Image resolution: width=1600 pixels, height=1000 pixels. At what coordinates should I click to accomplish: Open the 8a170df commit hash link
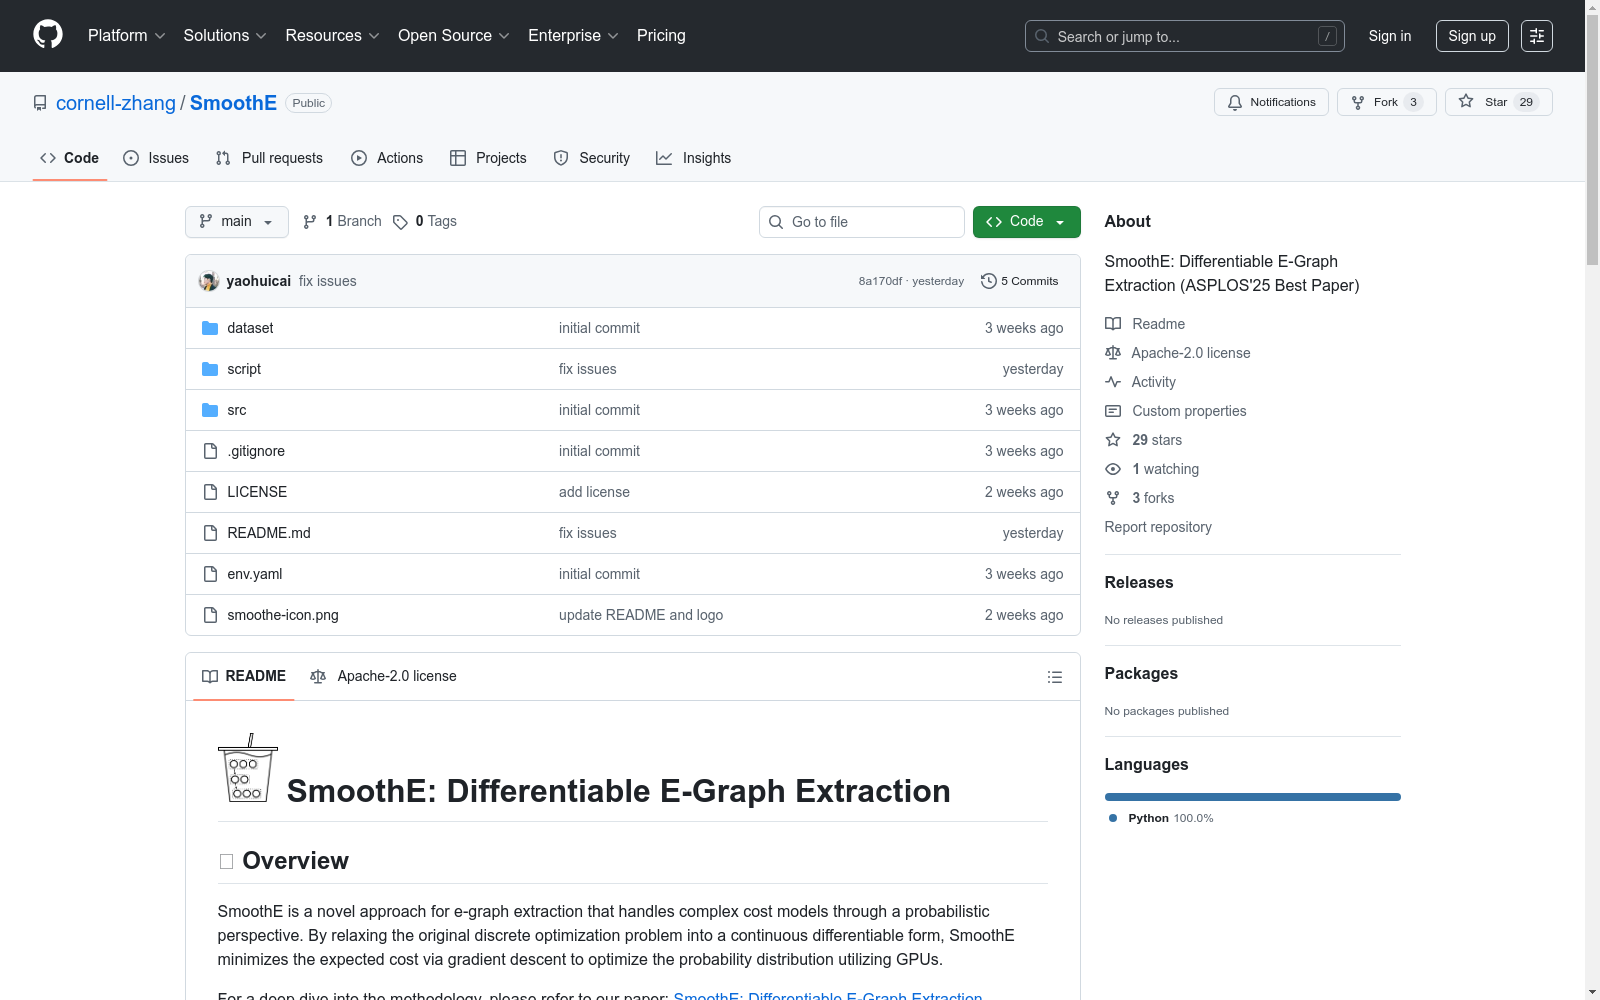(x=880, y=281)
